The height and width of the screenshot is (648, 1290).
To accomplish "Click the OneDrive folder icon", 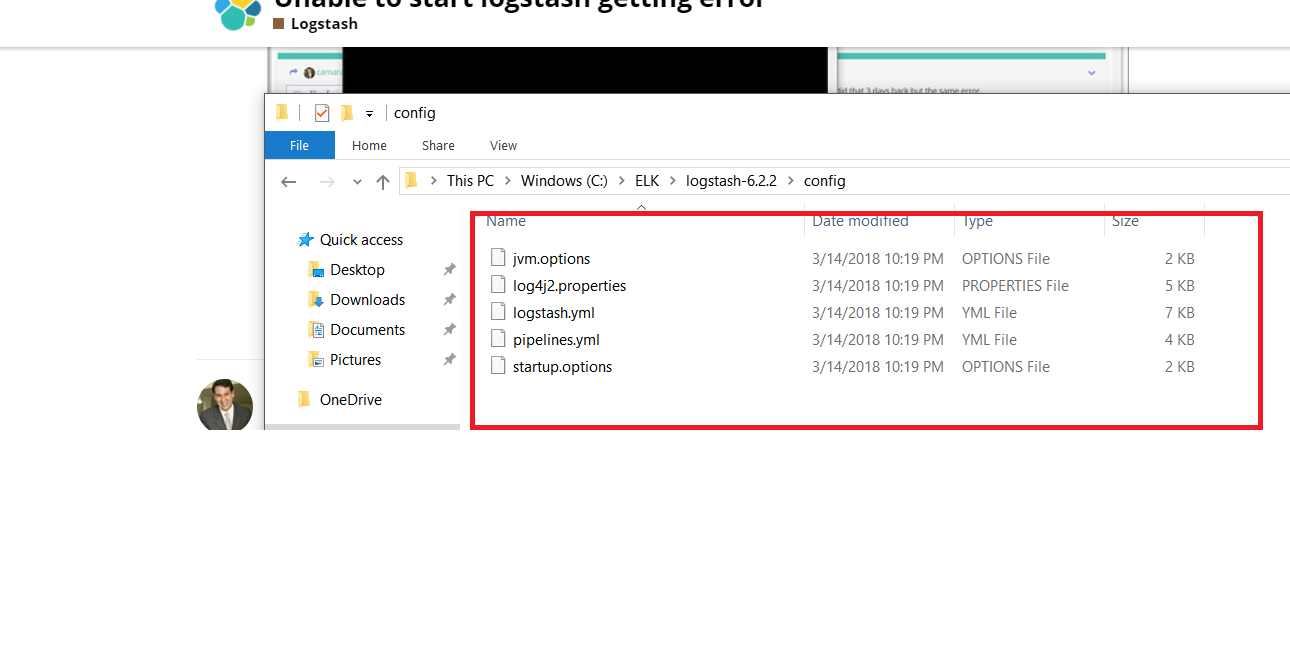I will click(304, 400).
